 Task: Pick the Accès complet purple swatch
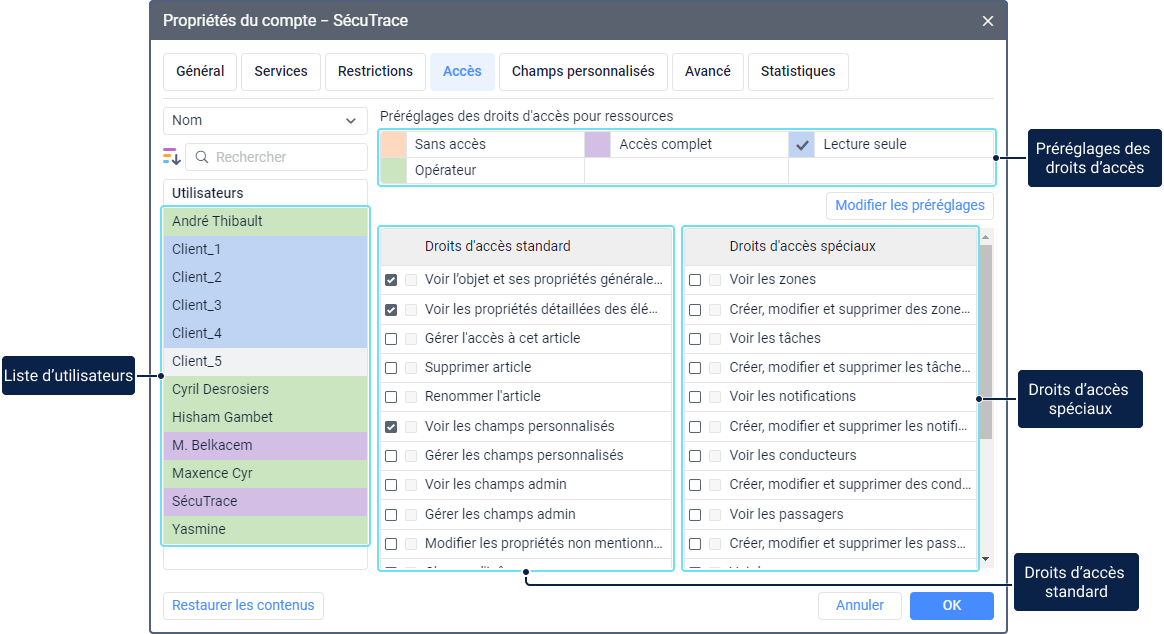597,144
